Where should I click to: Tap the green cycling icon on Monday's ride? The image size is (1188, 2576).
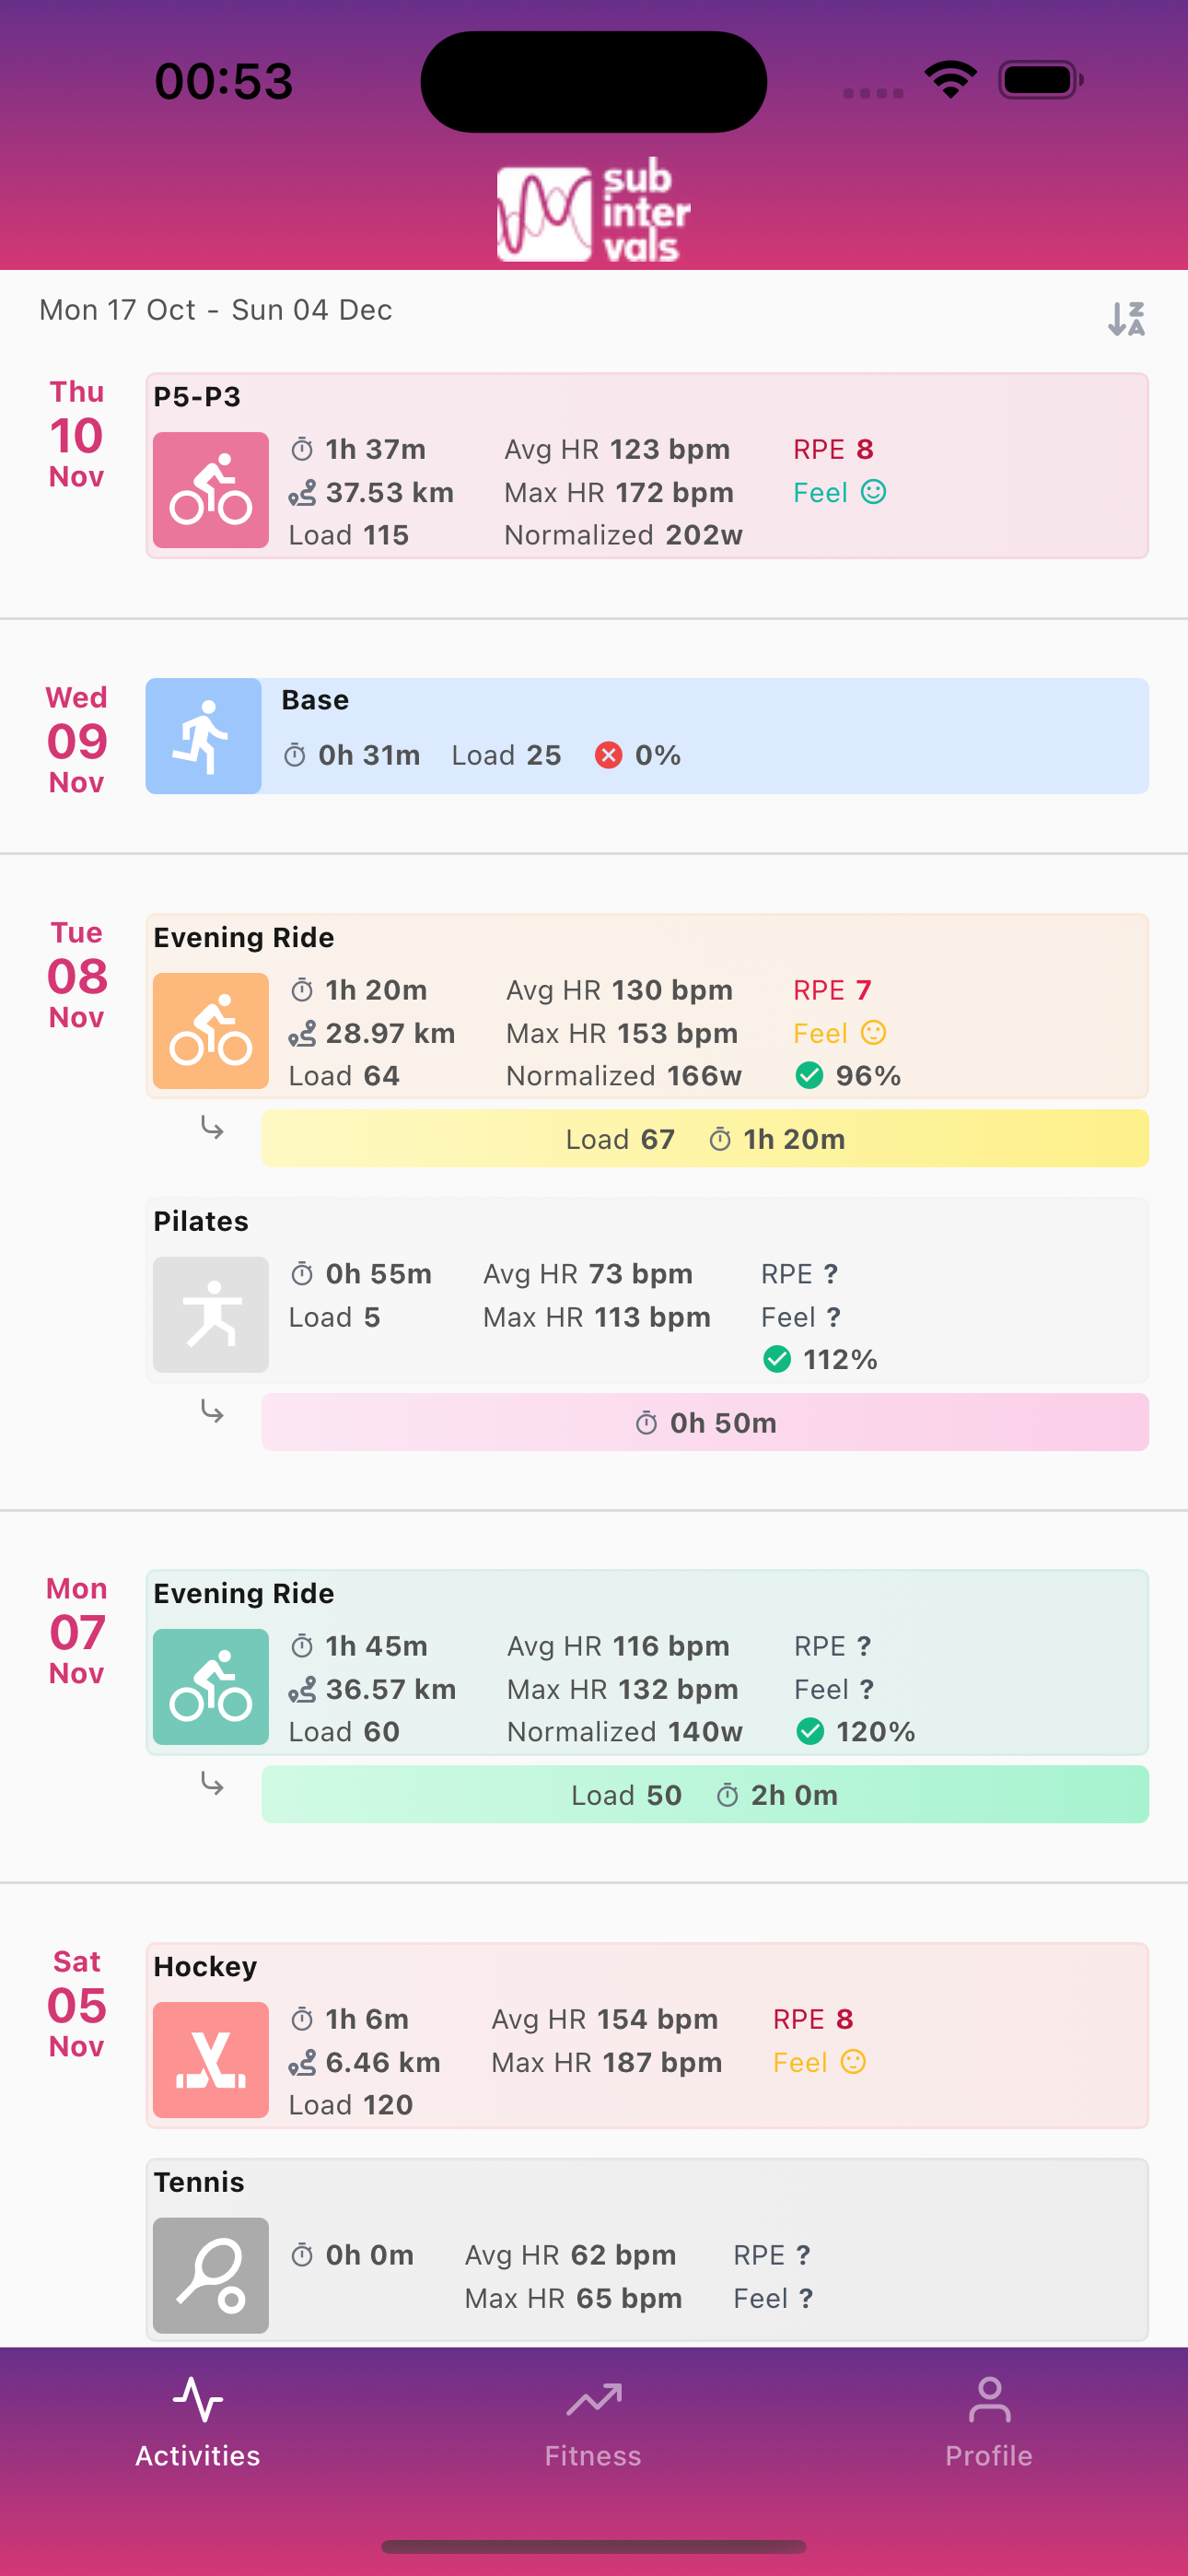(x=211, y=1687)
